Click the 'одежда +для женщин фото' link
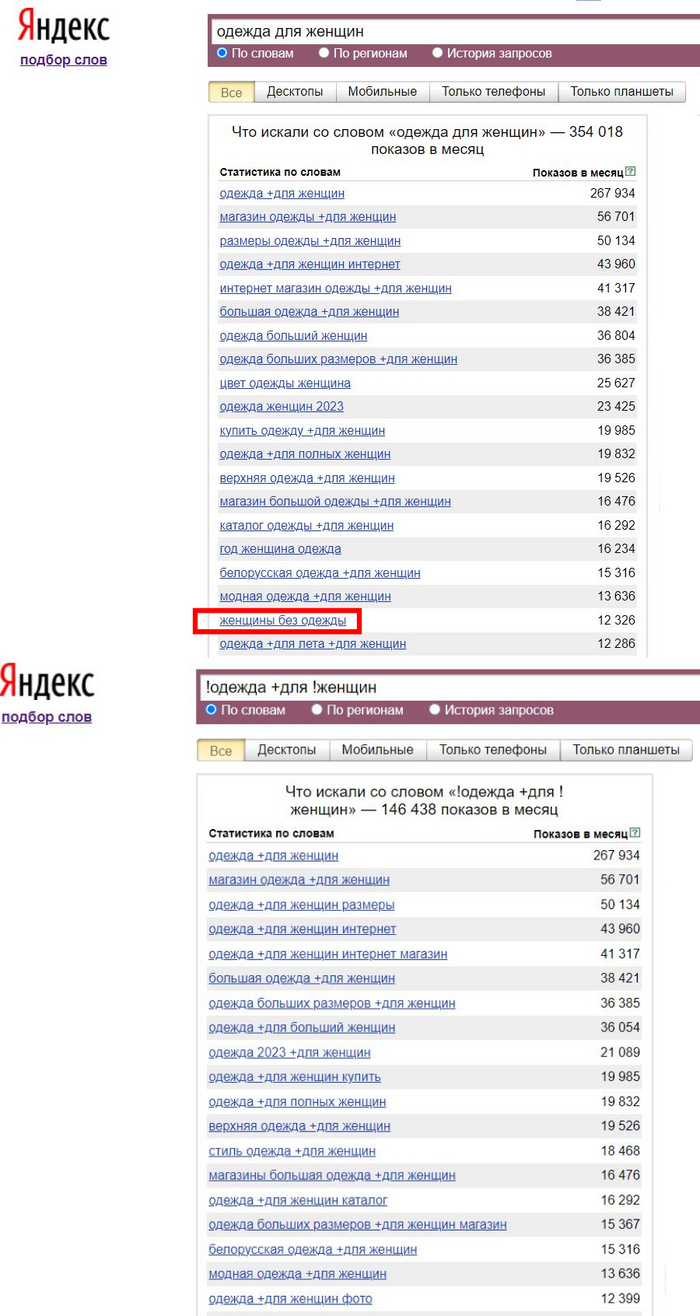Viewport: 700px width, 1316px height. tap(290, 1299)
